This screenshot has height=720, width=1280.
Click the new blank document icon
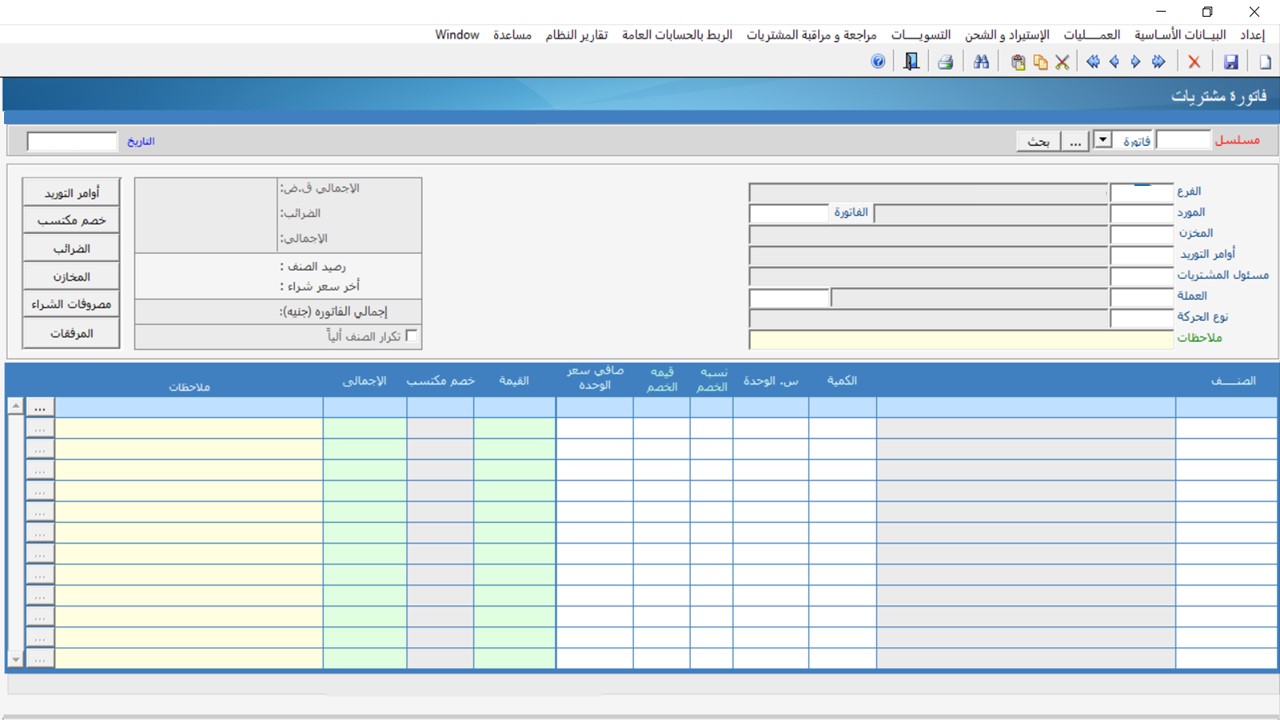pos(1265,62)
